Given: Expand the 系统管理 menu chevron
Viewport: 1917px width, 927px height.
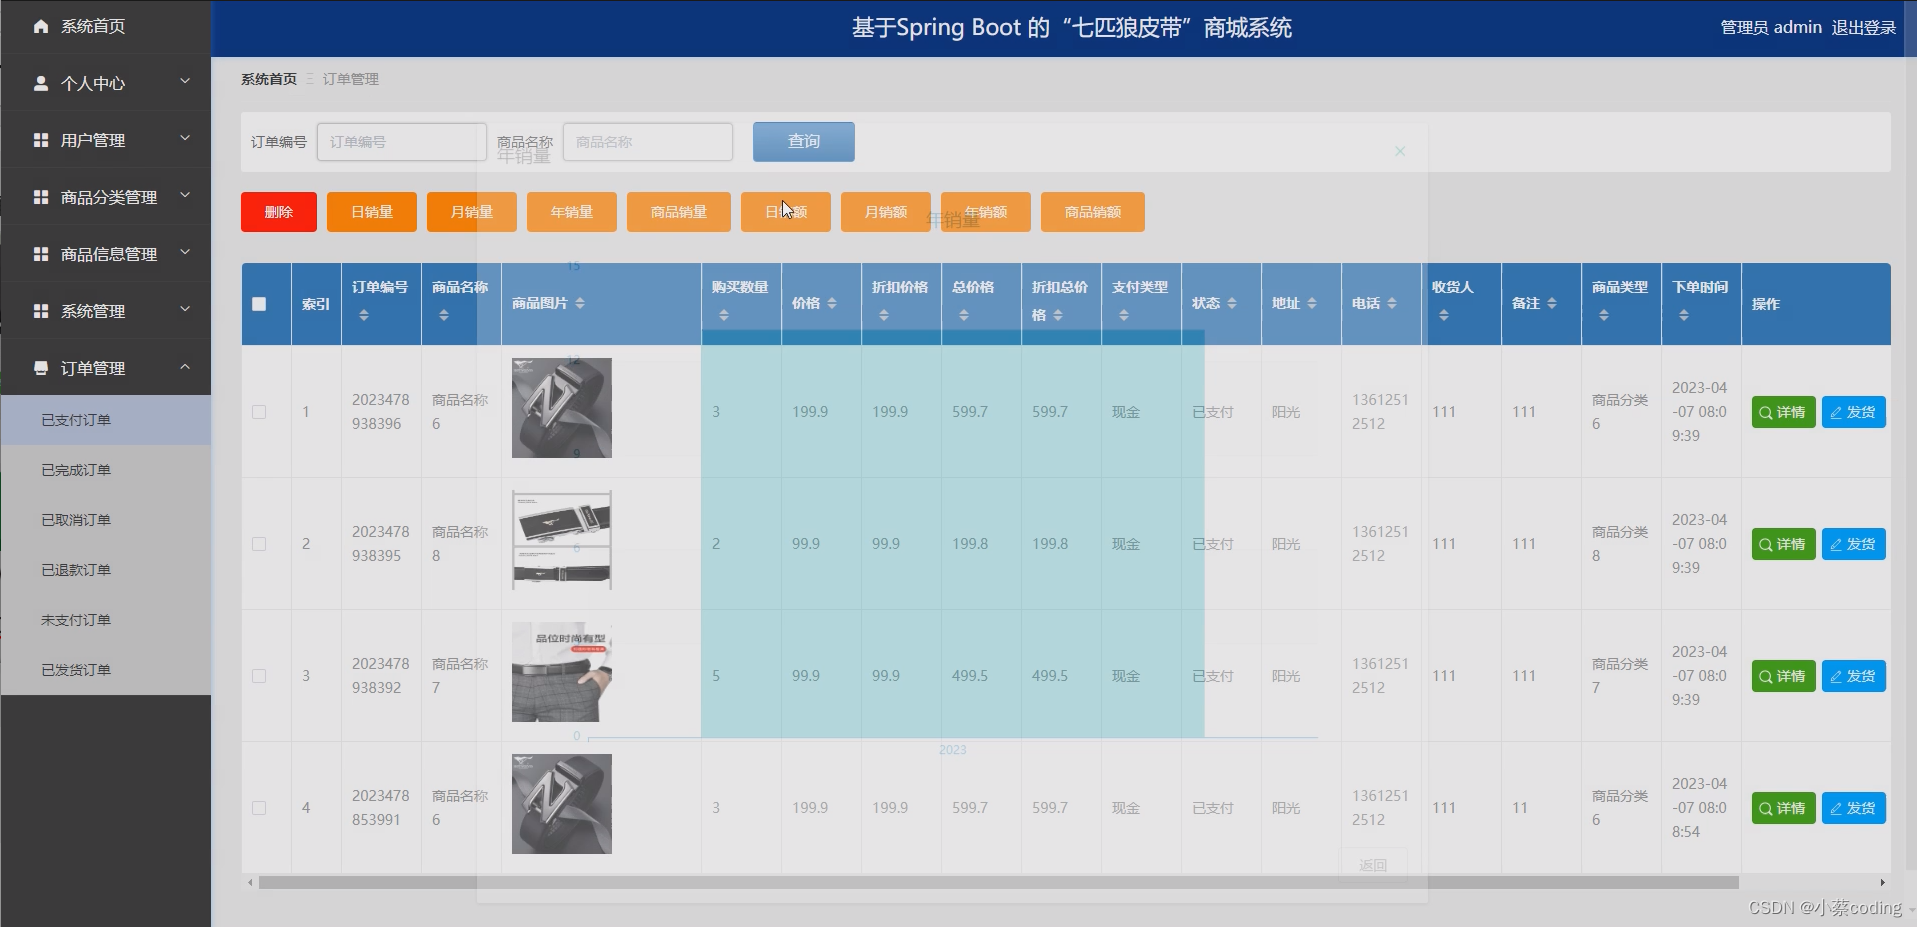Looking at the screenshot, I should pyautogui.click(x=185, y=309).
